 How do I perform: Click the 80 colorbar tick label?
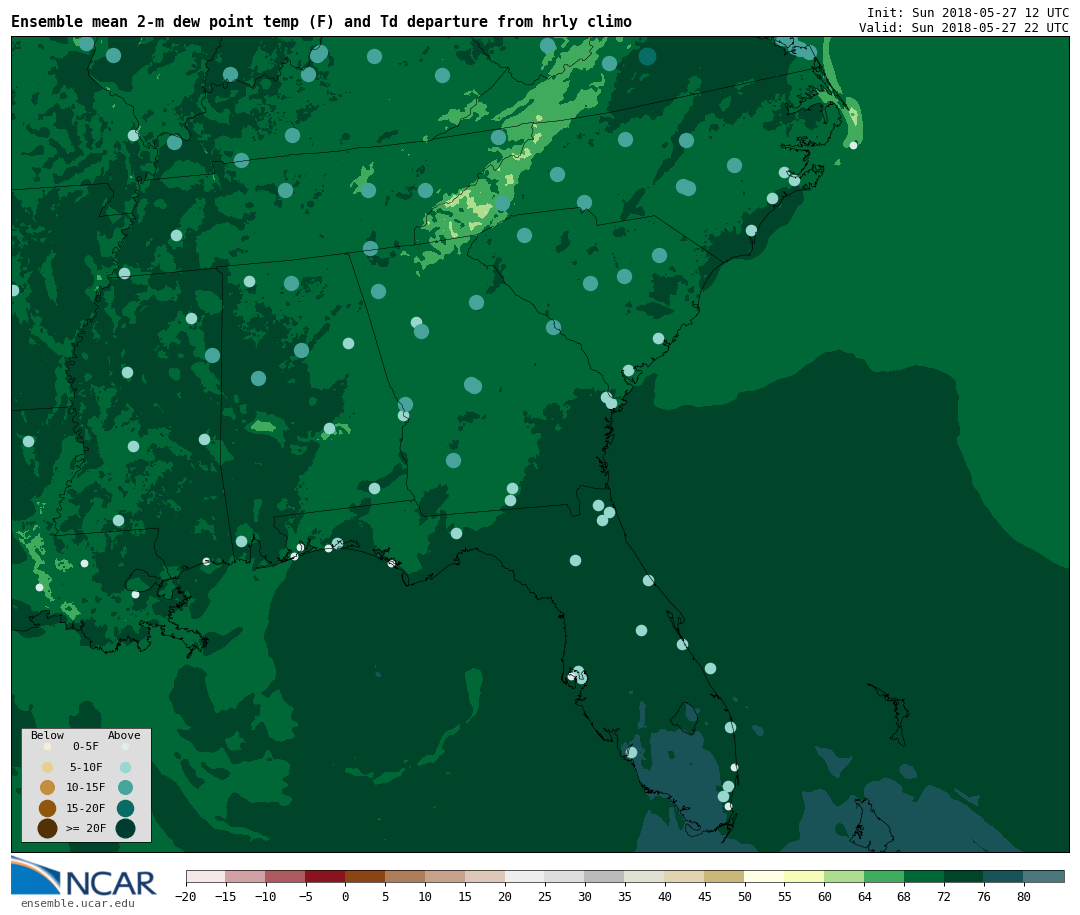1024,896
